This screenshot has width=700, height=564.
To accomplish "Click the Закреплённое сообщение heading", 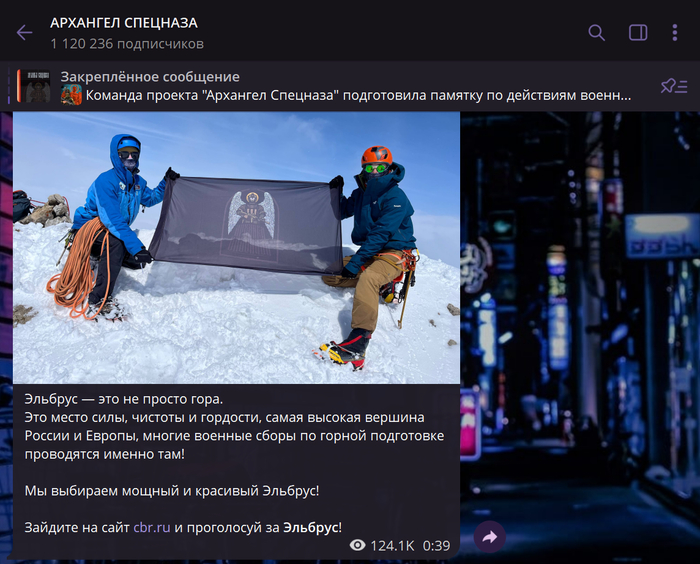I will click(150, 77).
